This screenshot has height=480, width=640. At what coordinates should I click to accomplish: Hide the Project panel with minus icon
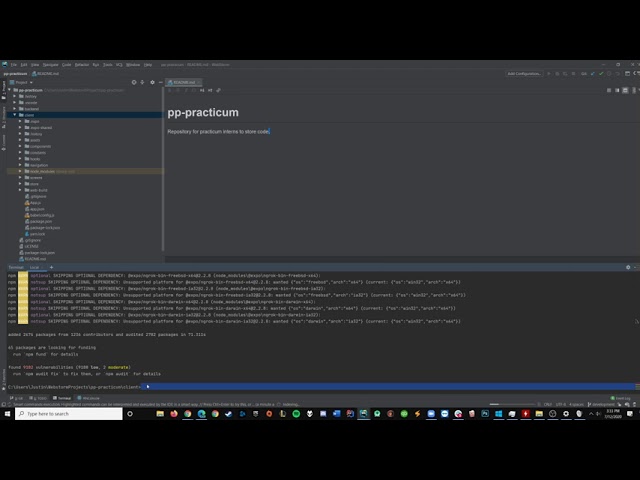(160, 82)
